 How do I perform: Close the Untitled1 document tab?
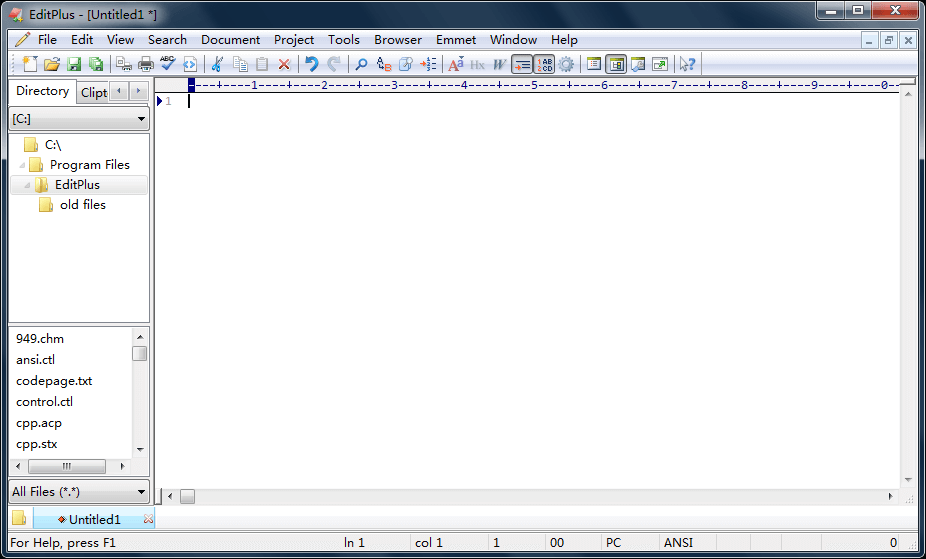[x=148, y=519]
